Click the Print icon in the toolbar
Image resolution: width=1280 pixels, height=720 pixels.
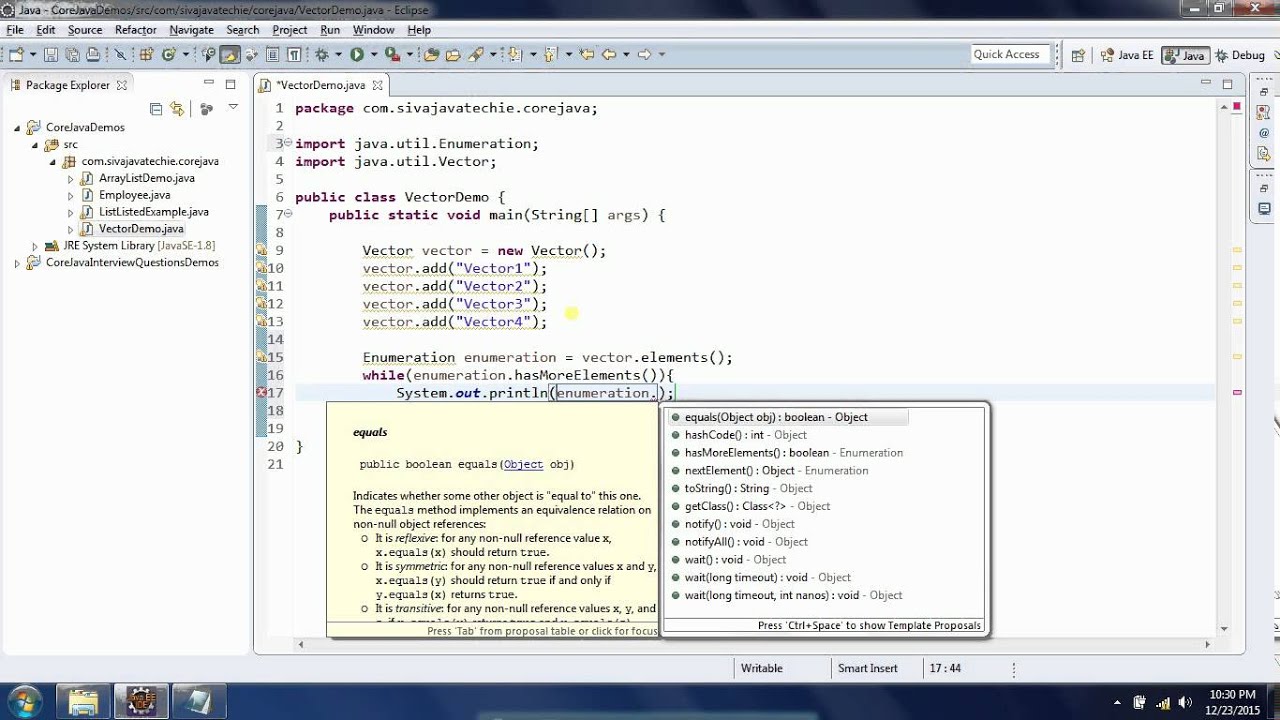click(x=93, y=55)
